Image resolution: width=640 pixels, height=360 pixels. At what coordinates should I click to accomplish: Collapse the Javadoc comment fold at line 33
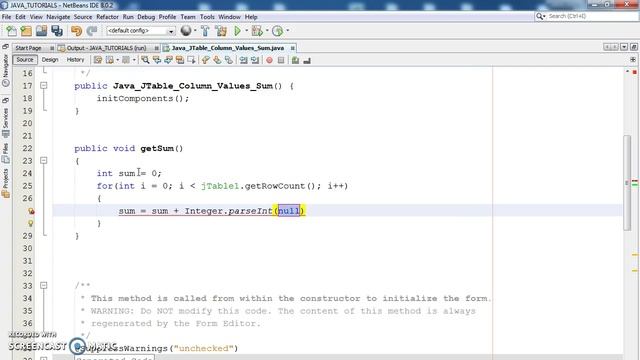coord(44,286)
